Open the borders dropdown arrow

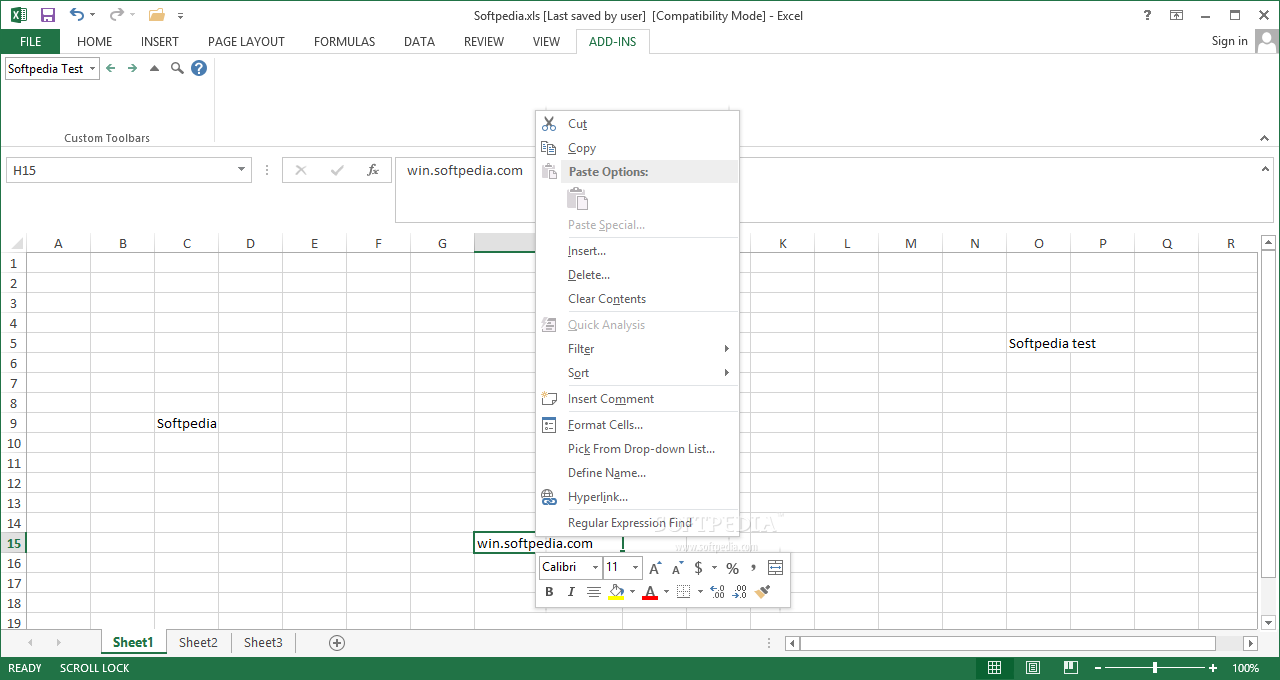point(699,592)
